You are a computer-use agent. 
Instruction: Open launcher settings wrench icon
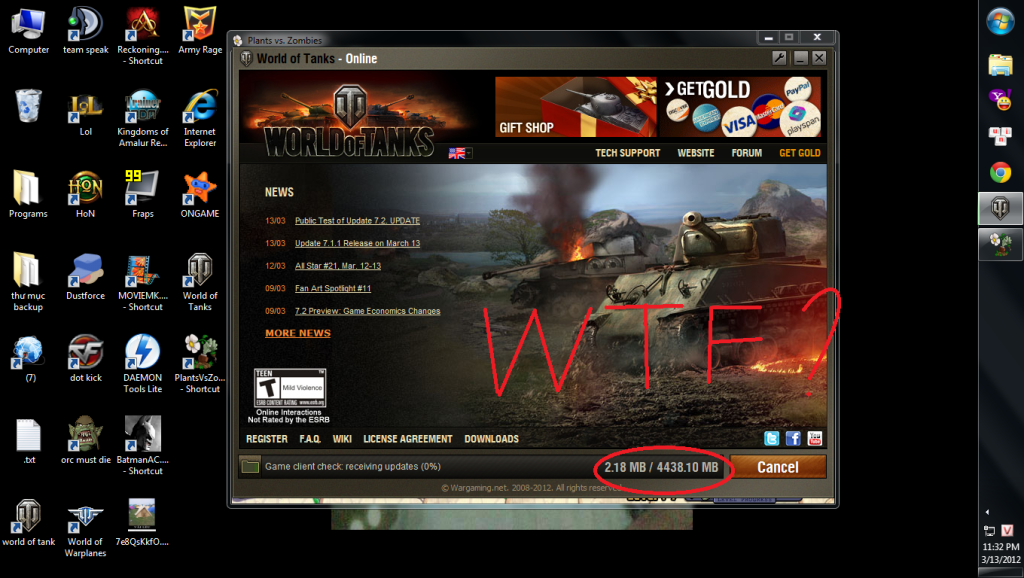click(x=780, y=58)
